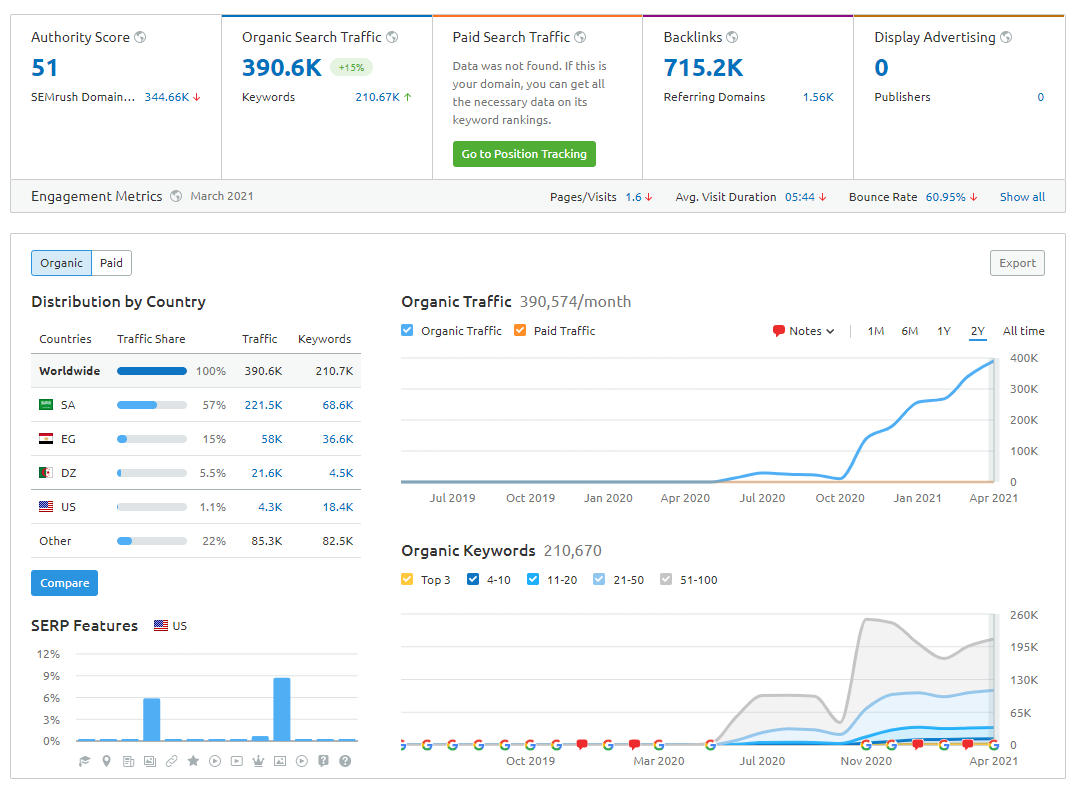Toggle the Paid Traffic checkbox
Viewport: 1088px width, 789px height.
520,331
